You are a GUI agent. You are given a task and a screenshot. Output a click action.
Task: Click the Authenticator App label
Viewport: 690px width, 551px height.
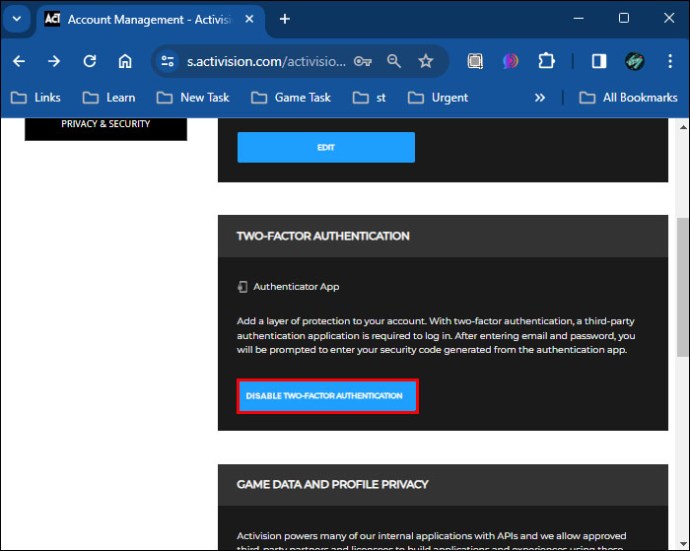[x=296, y=287]
